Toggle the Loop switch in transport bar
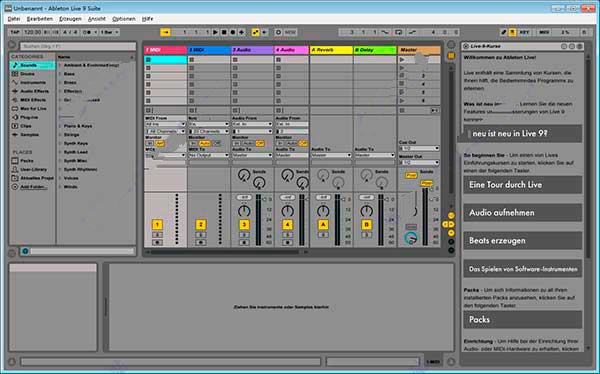600x374 pixels. tap(399, 33)
